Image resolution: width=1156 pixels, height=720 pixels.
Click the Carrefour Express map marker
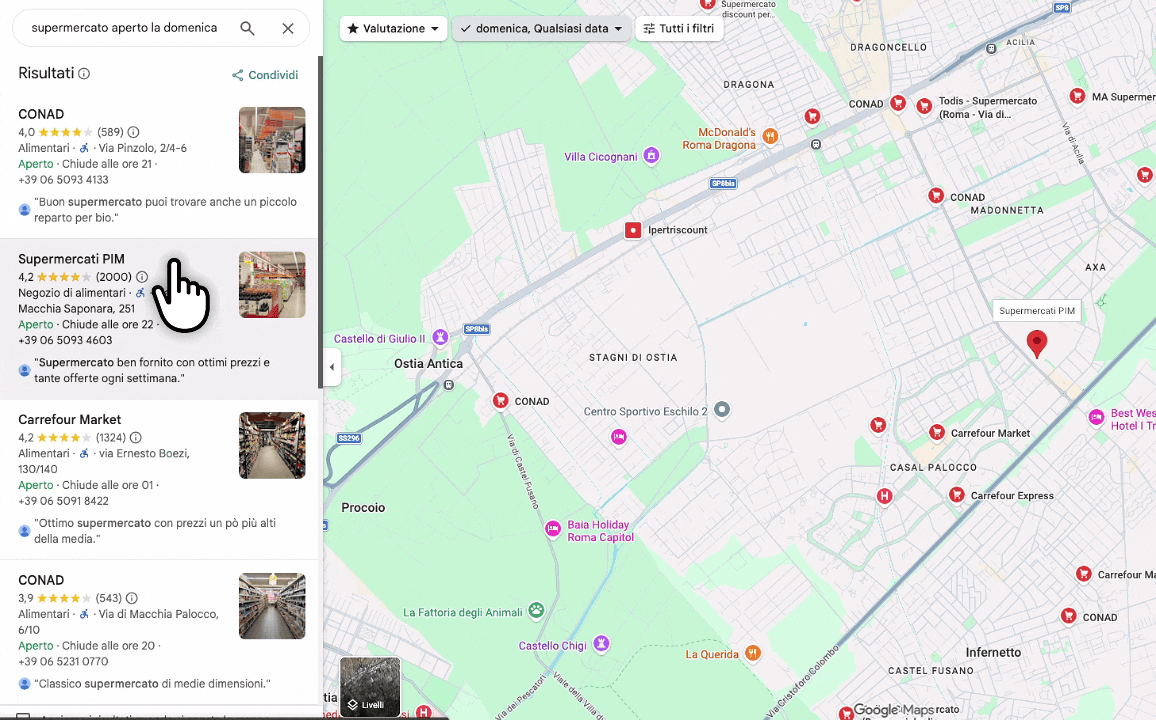coord(957,494)
